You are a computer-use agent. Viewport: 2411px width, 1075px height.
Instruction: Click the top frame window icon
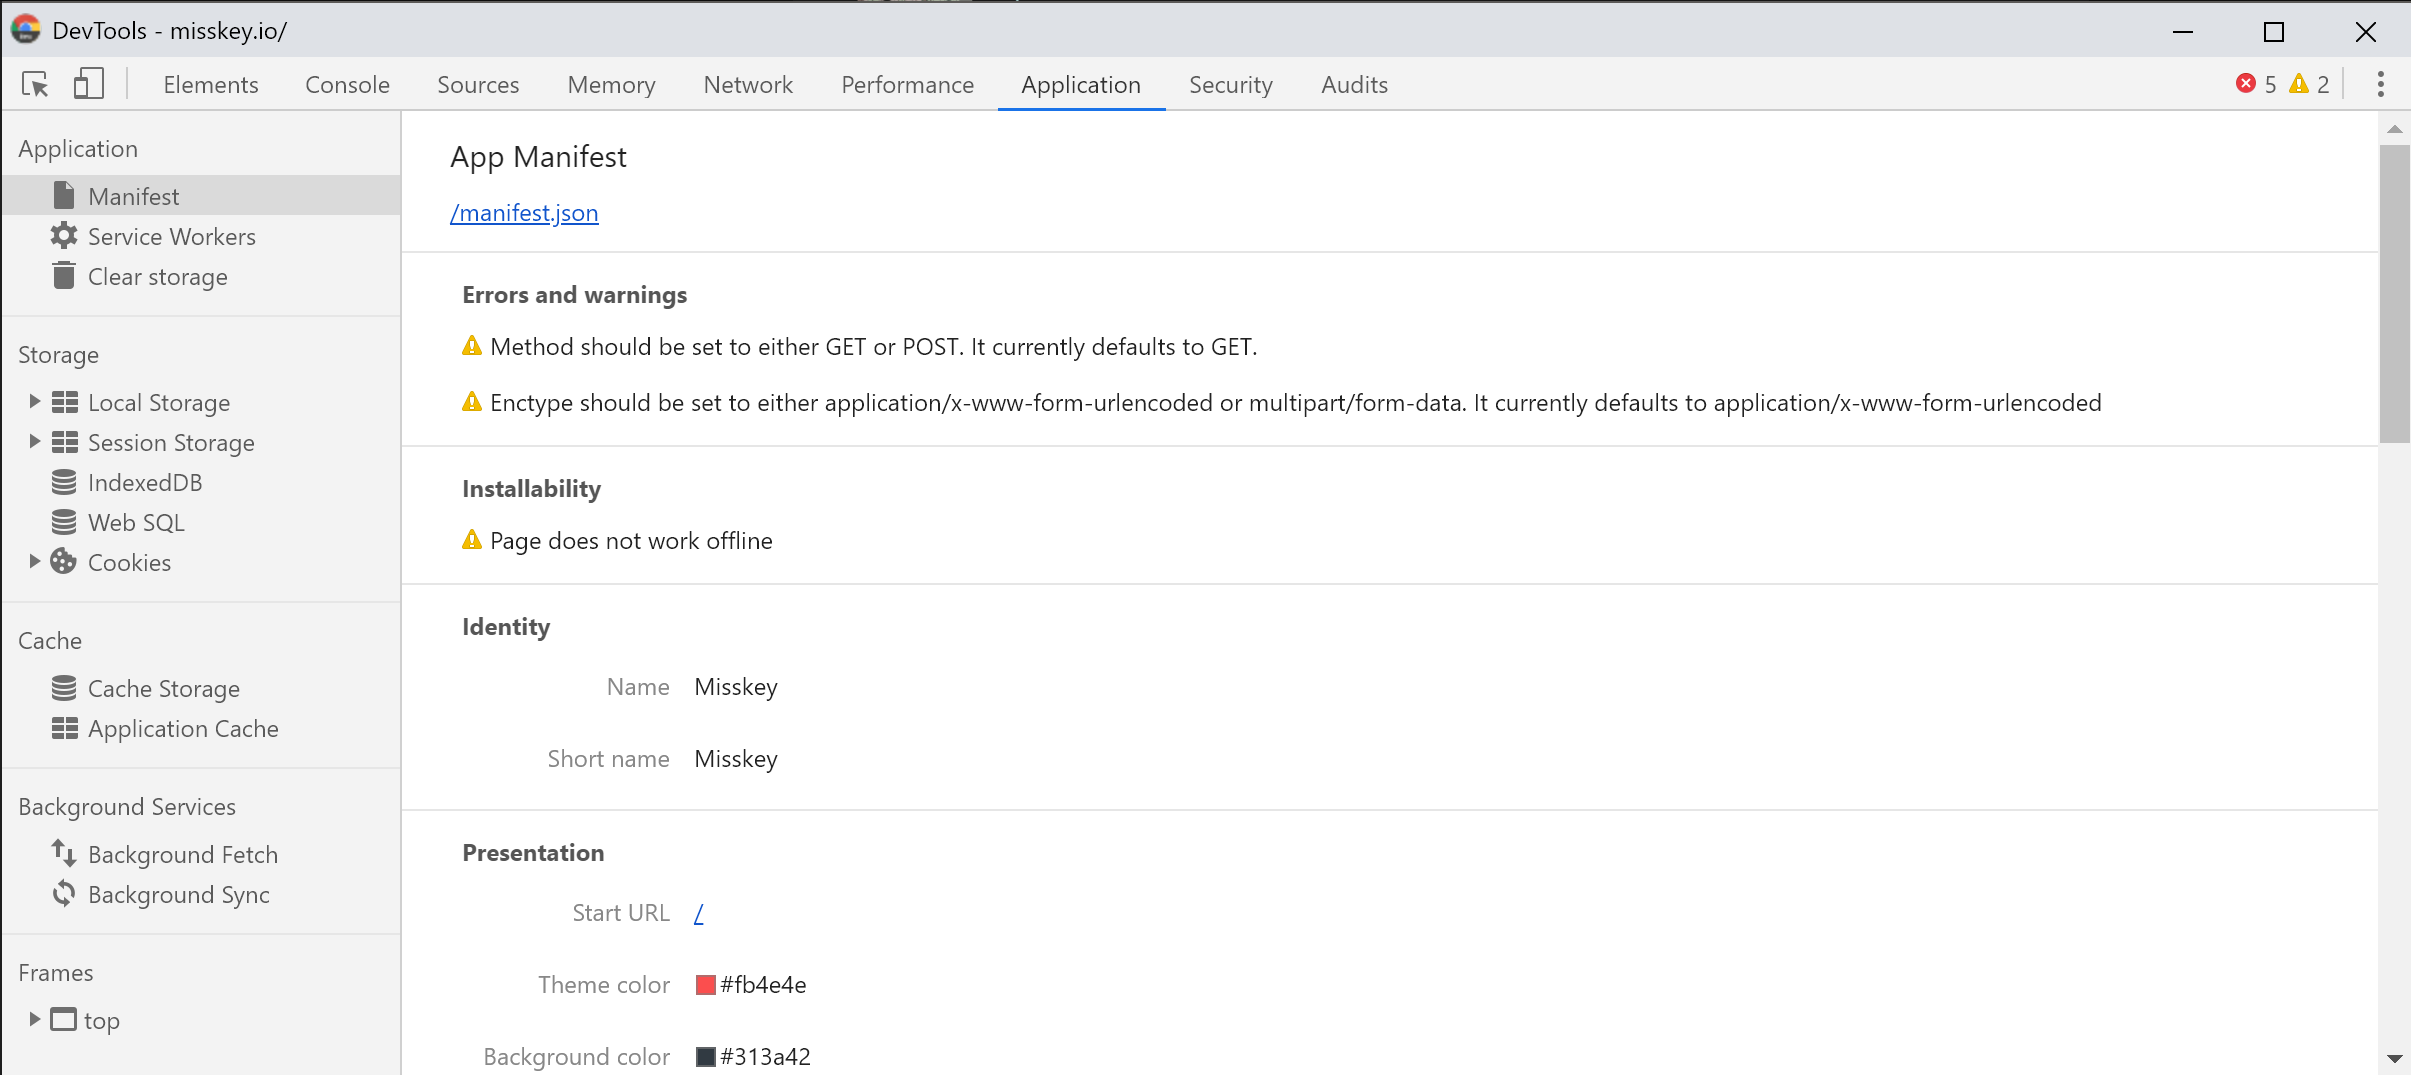point(64,1019)
